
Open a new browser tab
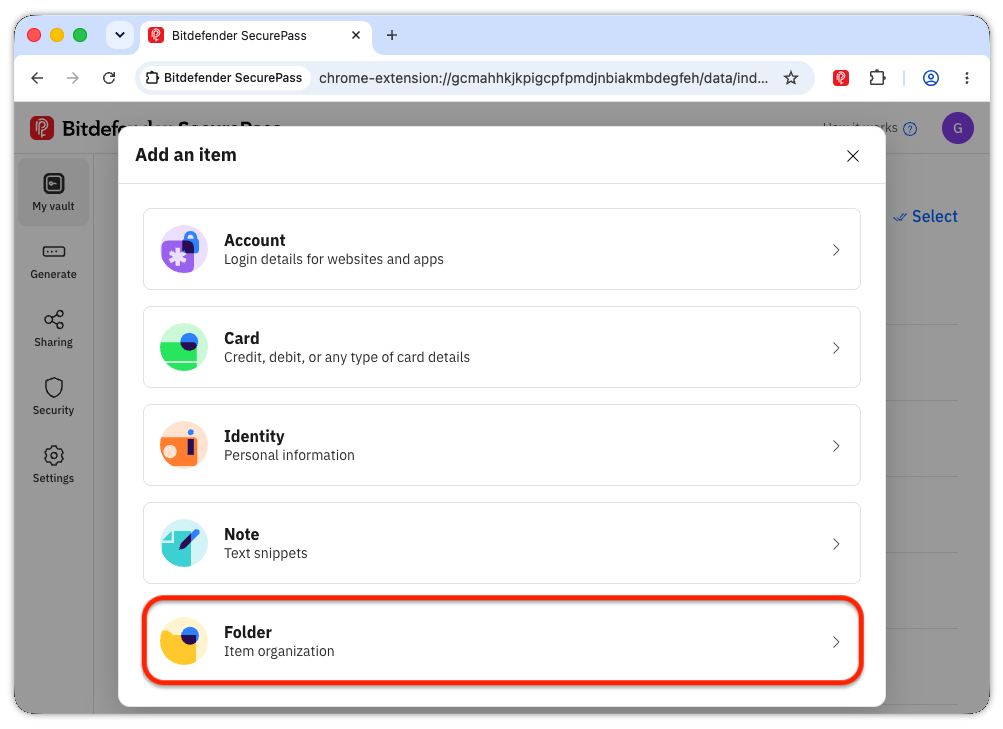[x=392, y=35]
